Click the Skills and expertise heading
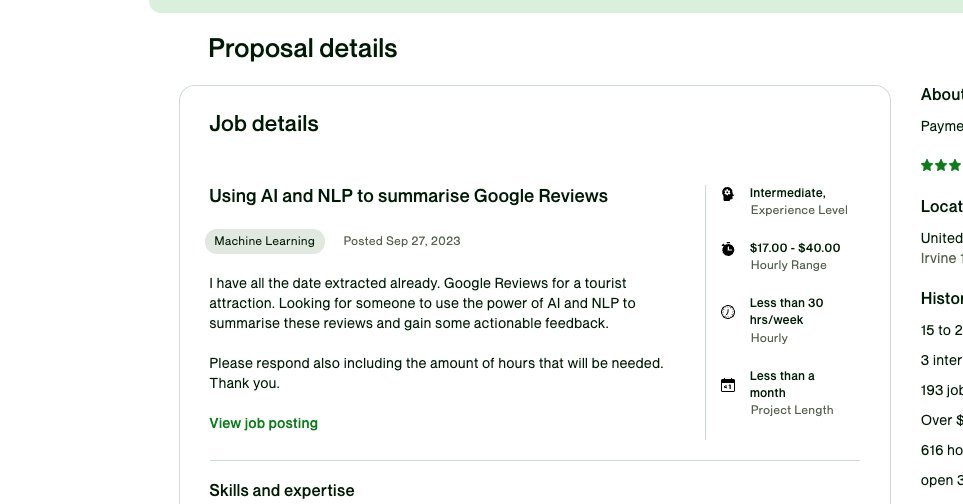This screenshot has width=963, height=504. (281, 490)
